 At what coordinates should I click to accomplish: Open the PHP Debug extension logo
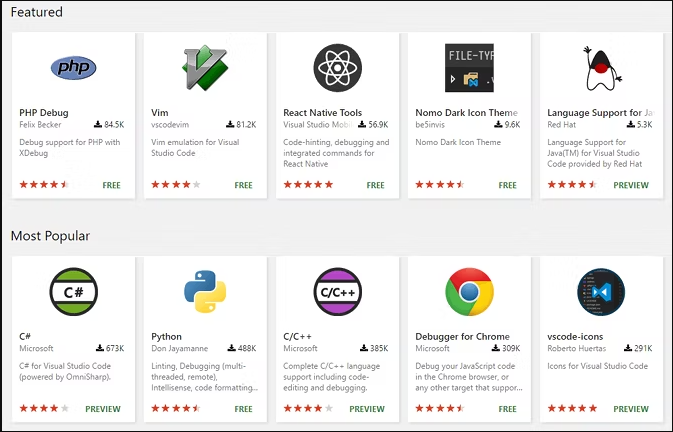pos(73,67)
